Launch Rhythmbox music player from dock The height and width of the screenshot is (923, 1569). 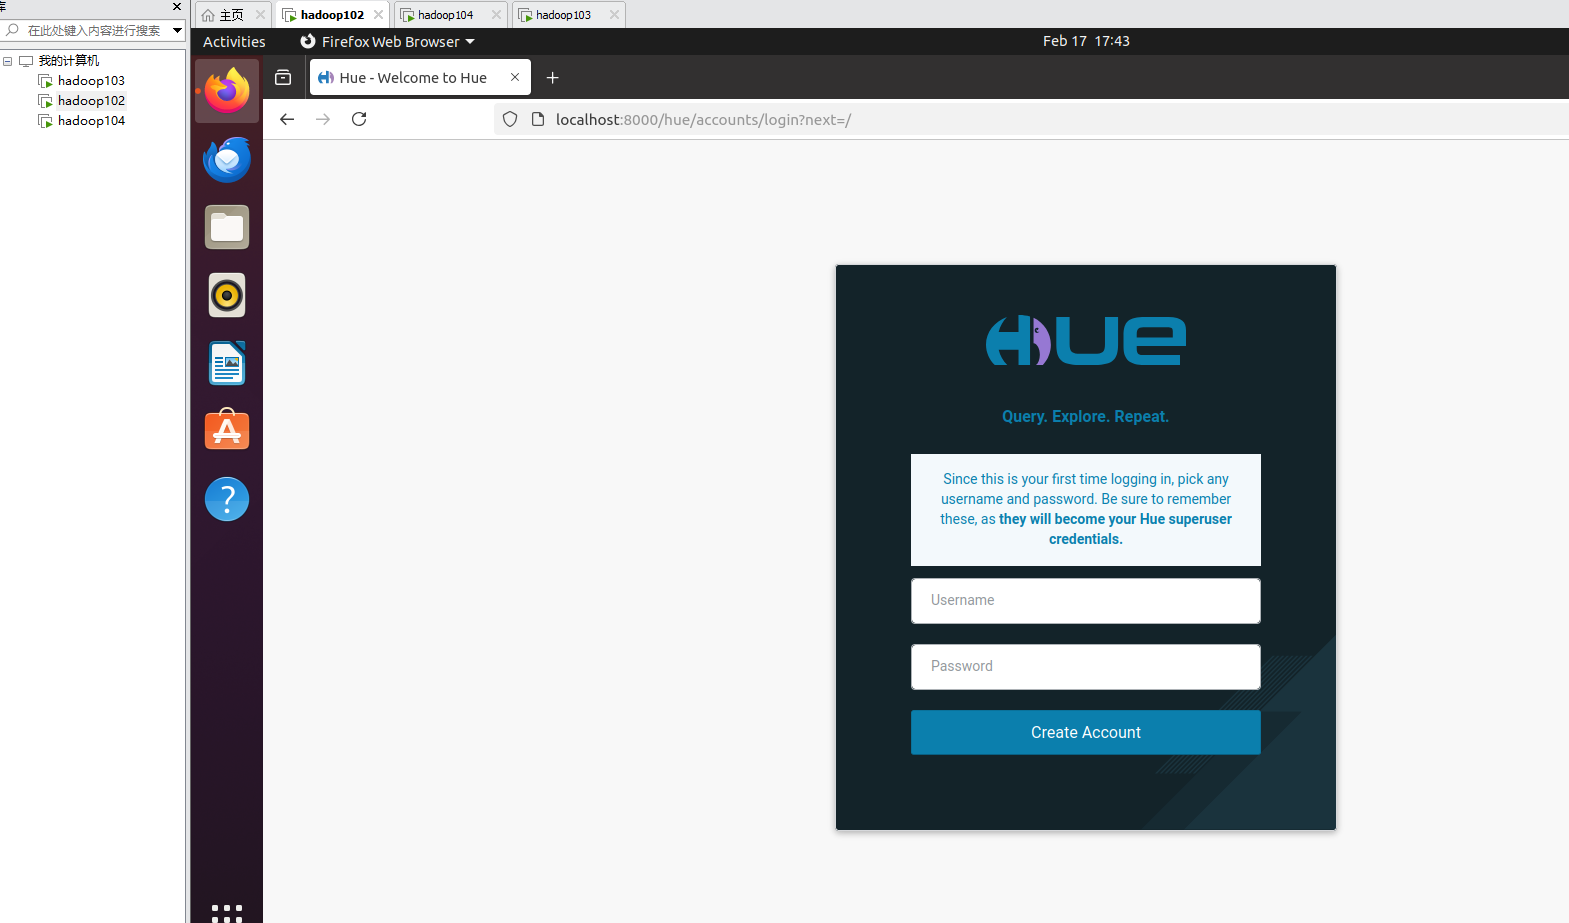pyautogui.click(x=227, y=295)
